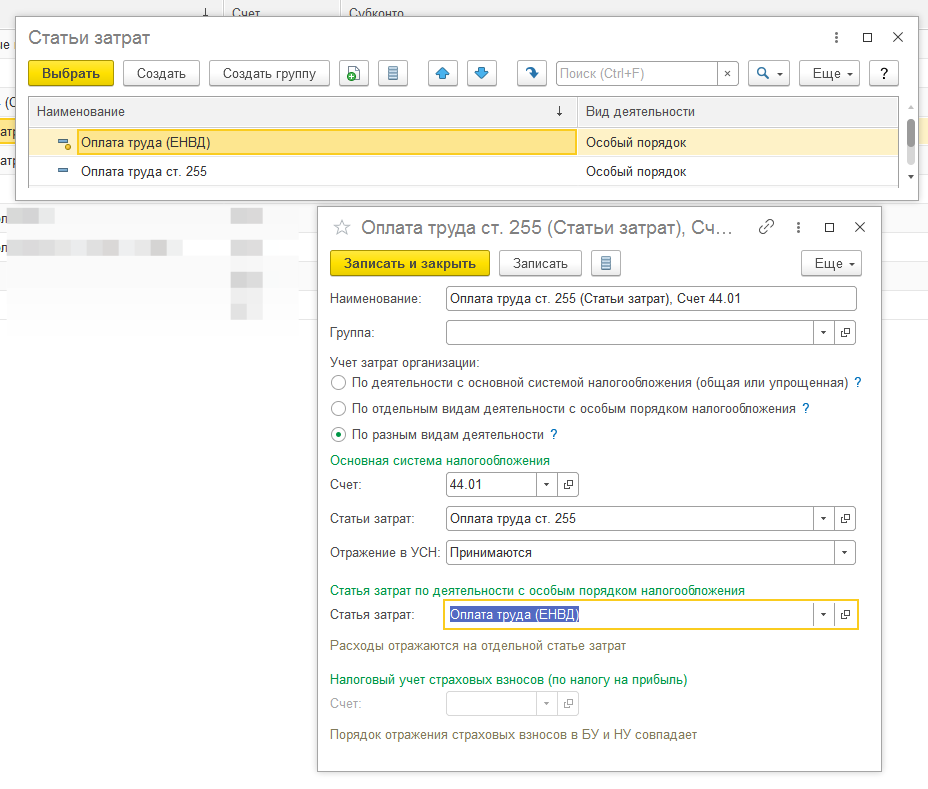Expand the Группа field dropdown
This screenshot has height=789, width=928.
[x=823, y=332]
